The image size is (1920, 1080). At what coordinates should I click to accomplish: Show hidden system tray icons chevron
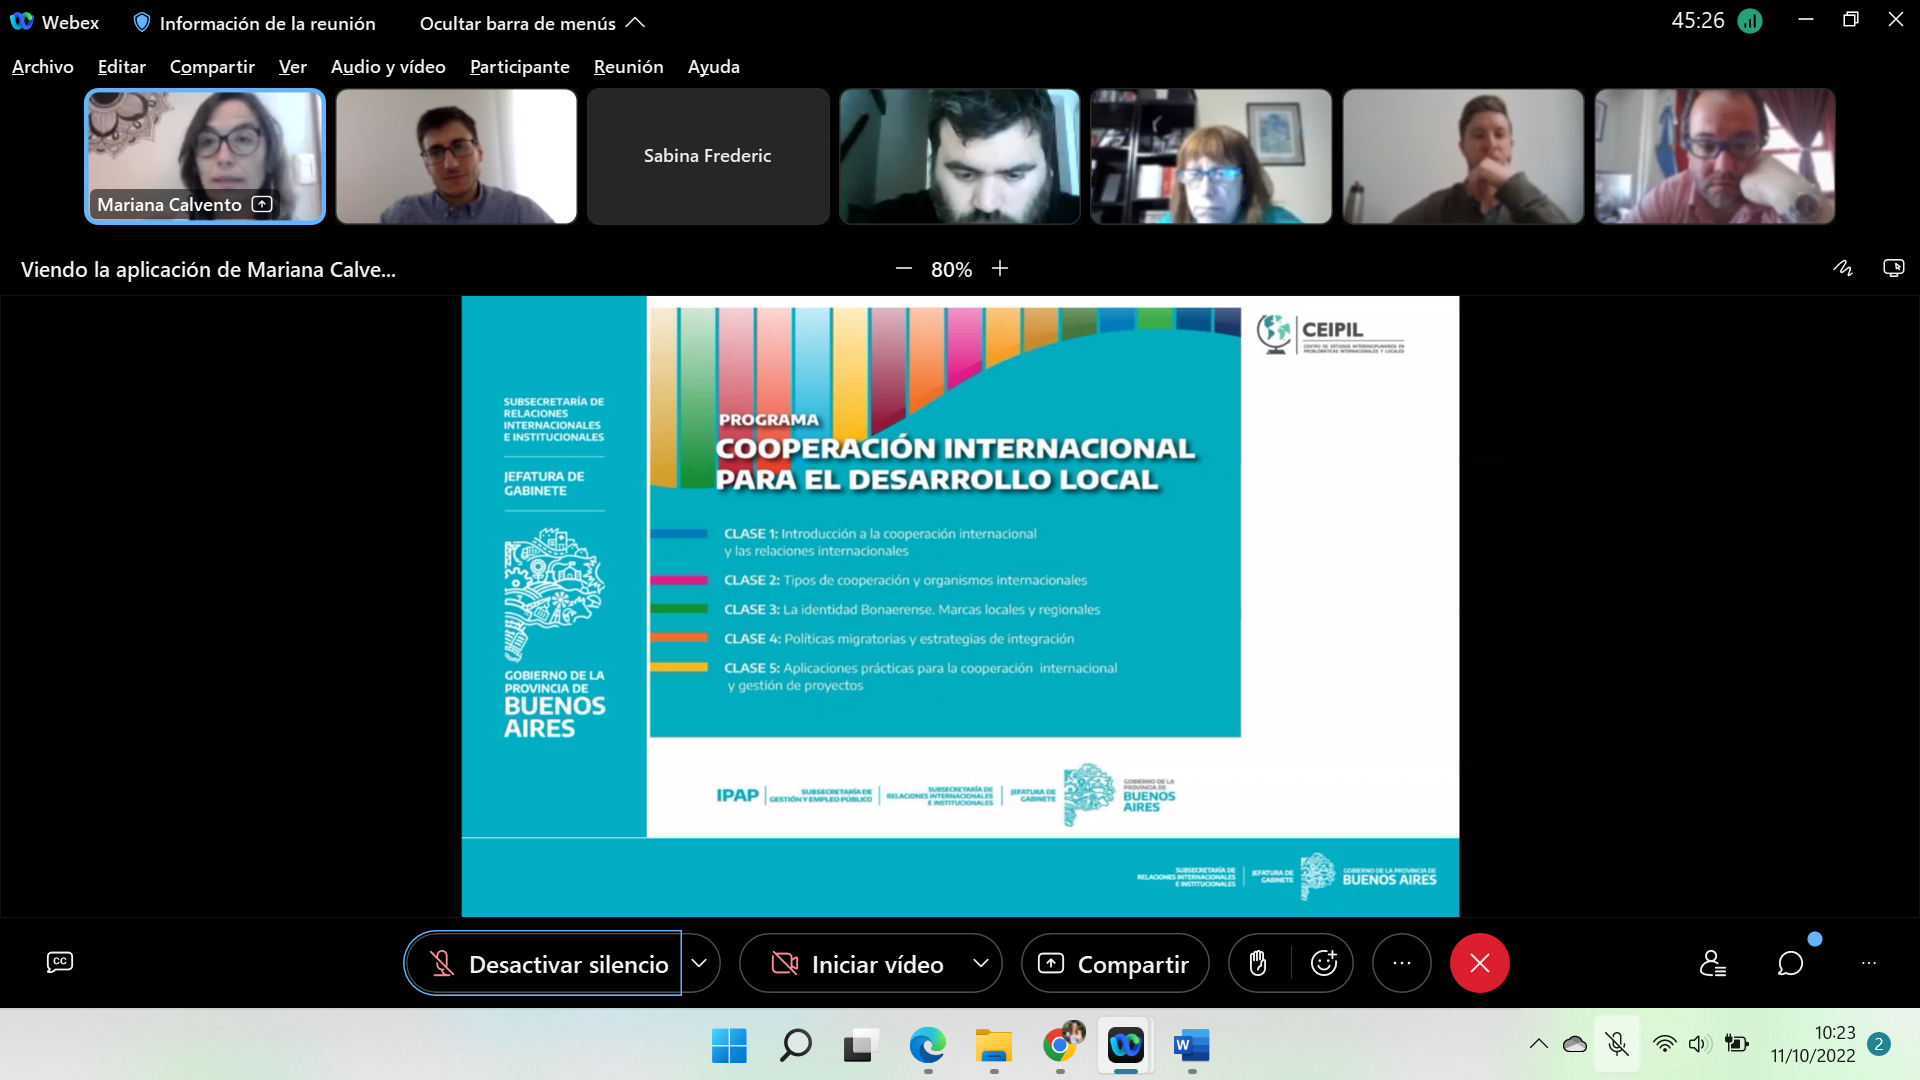click(x=1538, y=1045)
